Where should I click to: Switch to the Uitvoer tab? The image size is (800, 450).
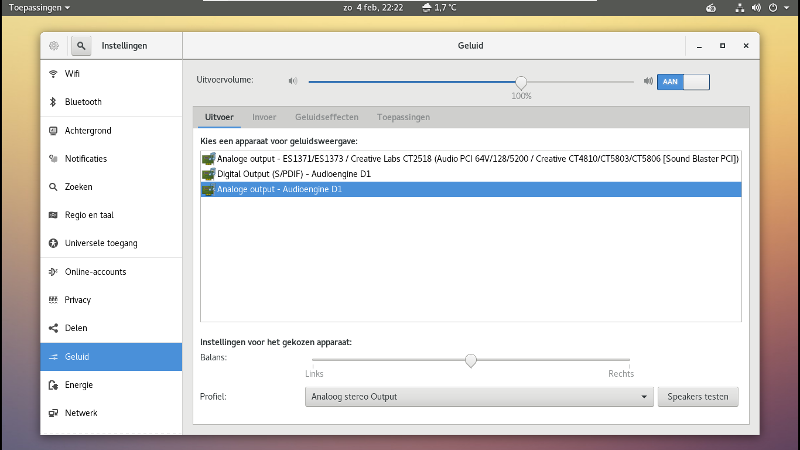point(219,117)
